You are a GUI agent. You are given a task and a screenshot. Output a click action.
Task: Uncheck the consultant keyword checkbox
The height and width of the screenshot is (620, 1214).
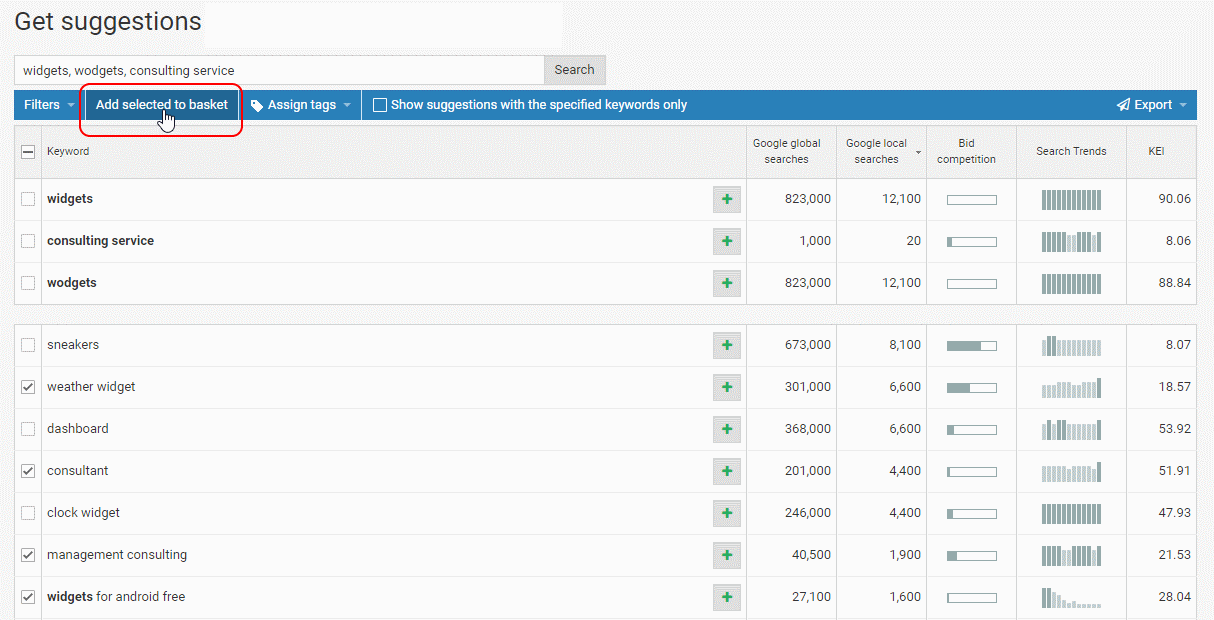[x=28, y=471]
